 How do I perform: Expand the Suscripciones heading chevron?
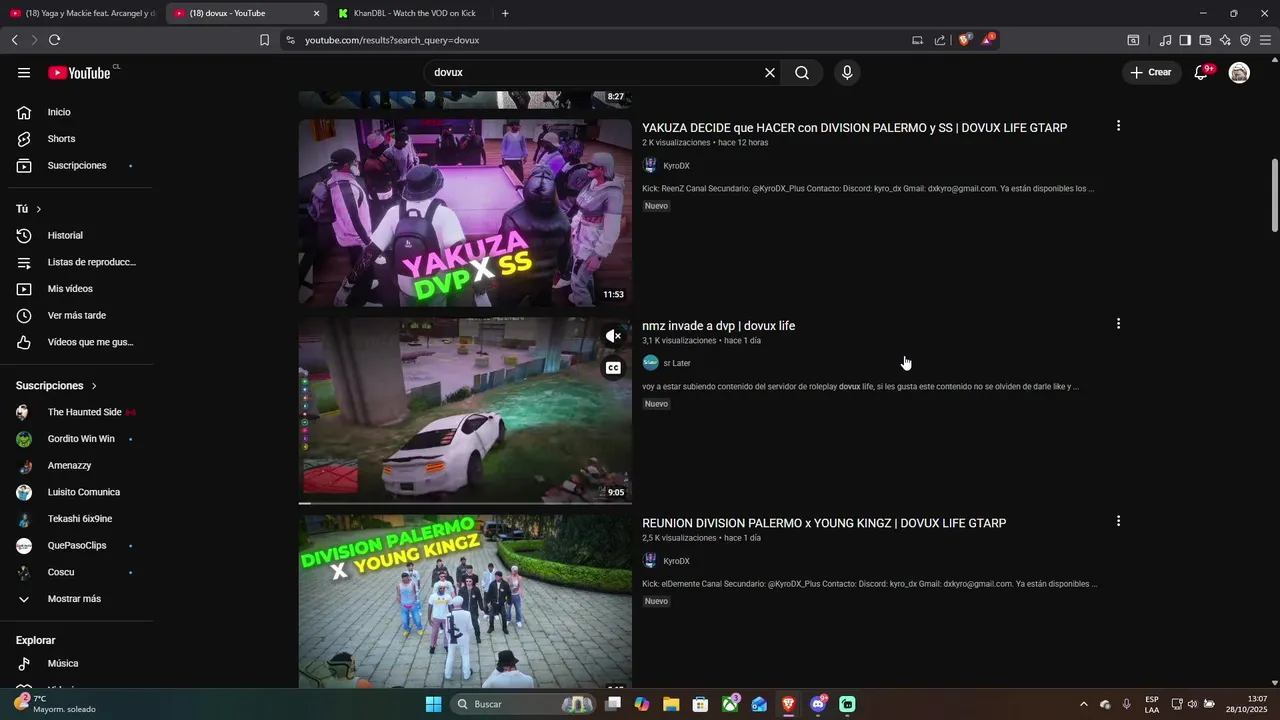tap(94, 386)
